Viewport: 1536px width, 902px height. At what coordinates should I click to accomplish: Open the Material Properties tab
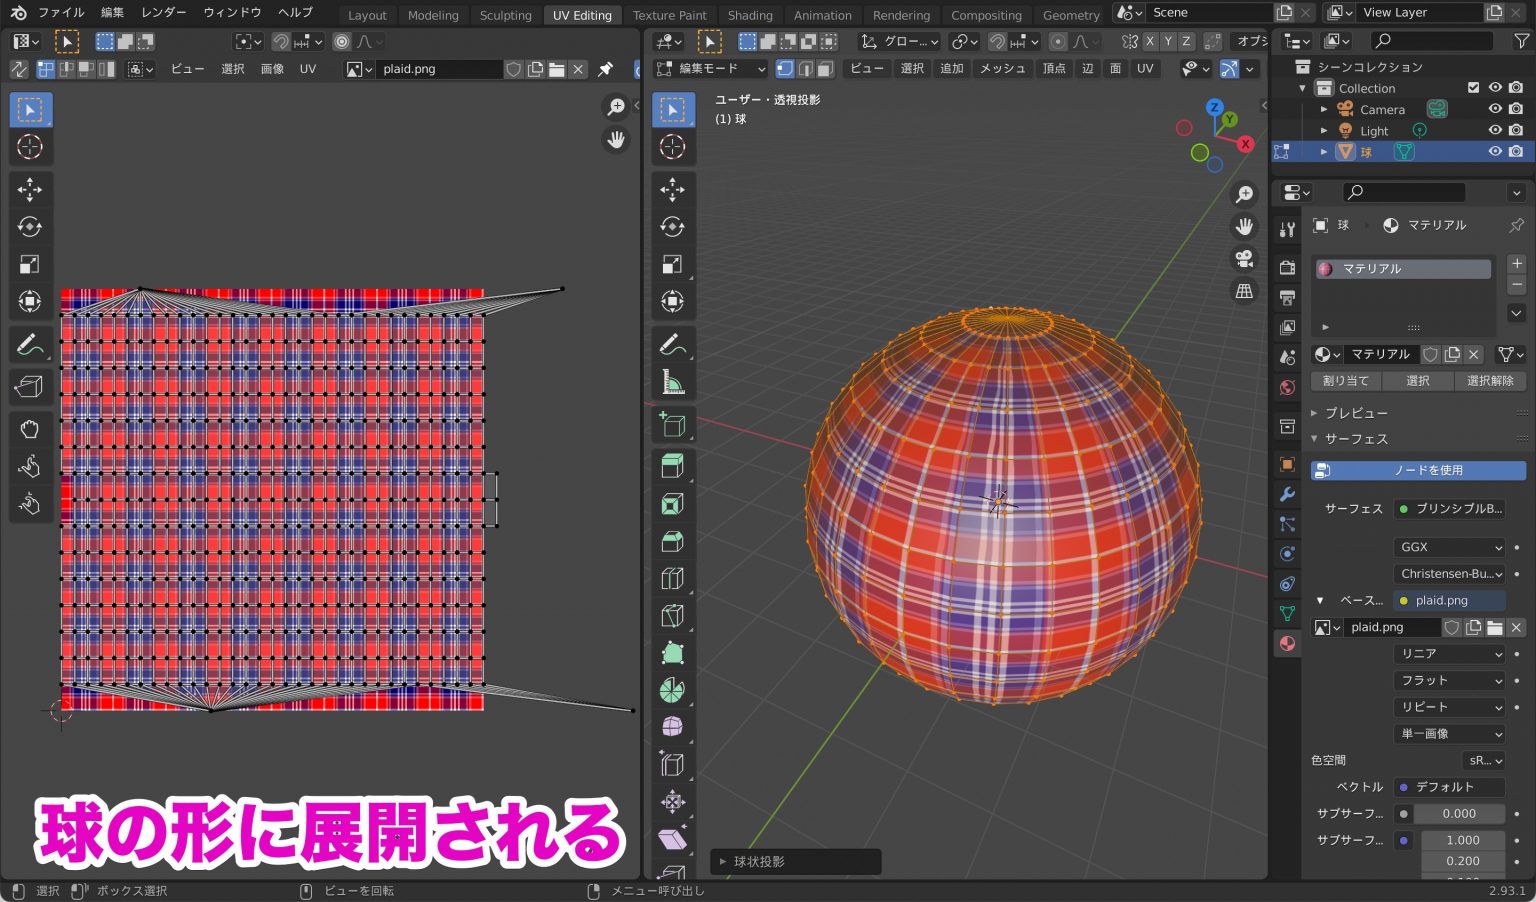pyautogui.click(x=1287, y=643)
